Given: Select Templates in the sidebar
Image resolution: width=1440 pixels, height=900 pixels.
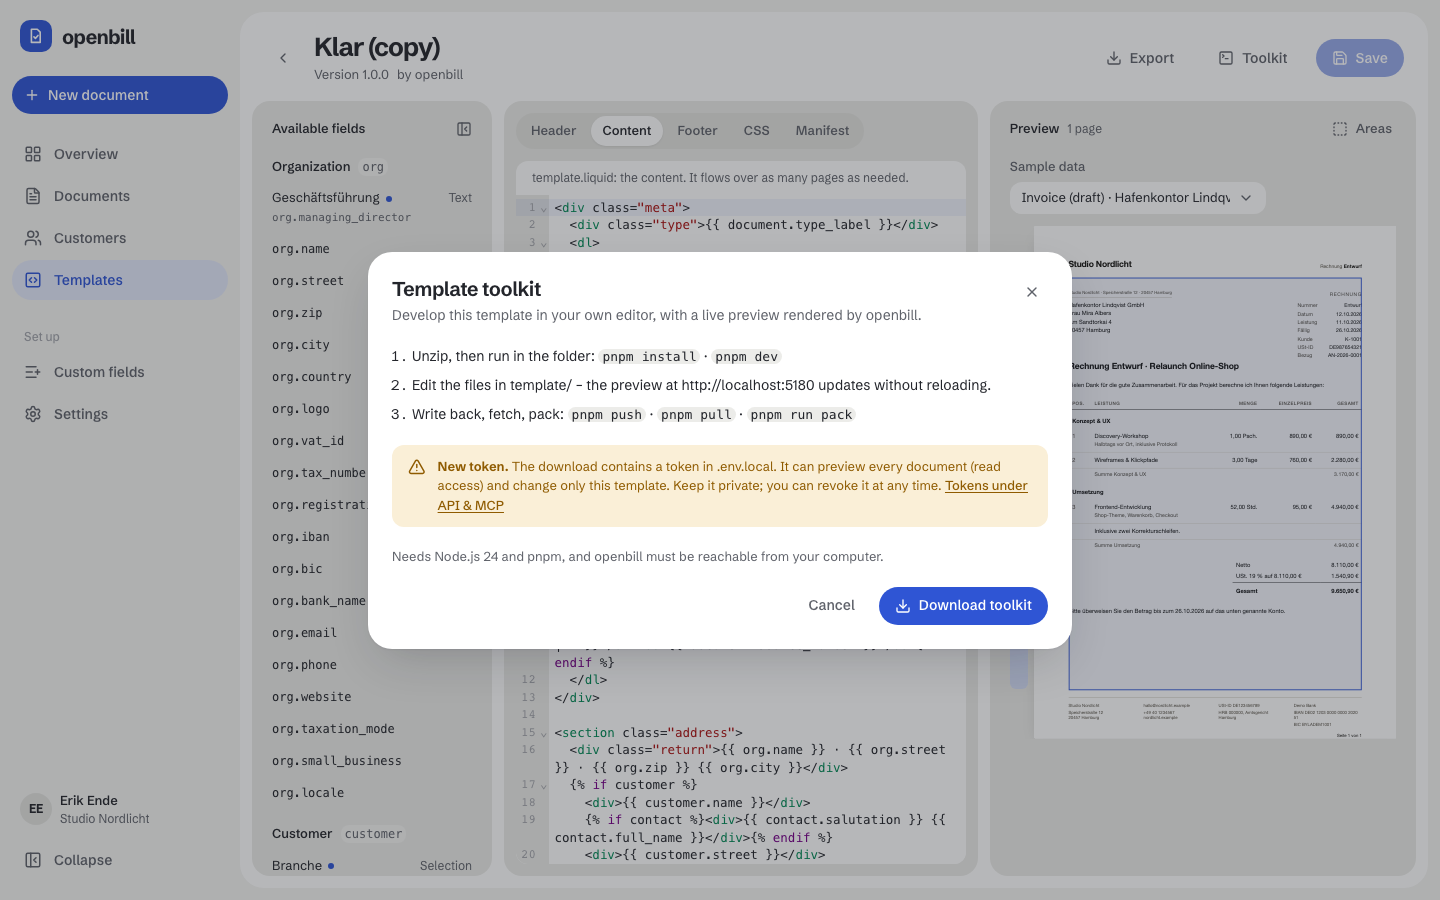Looking at the screenshot, I should (120, 280).
